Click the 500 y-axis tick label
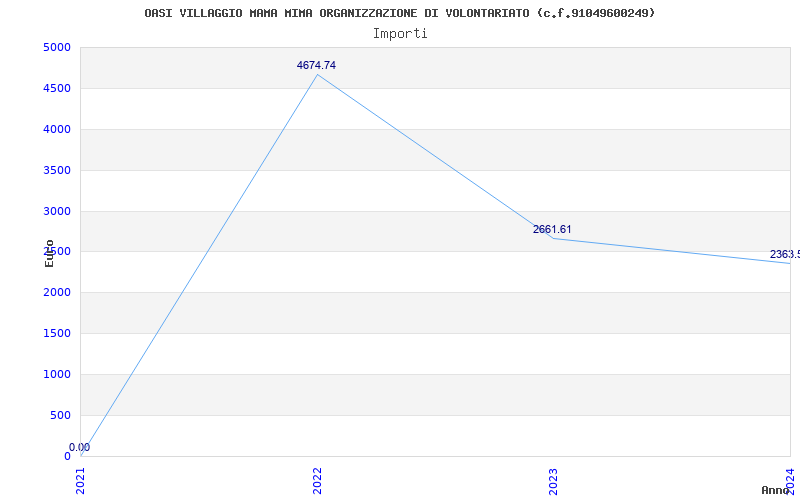The height and width of the screenshot is (500, 800). click(60, 415)
